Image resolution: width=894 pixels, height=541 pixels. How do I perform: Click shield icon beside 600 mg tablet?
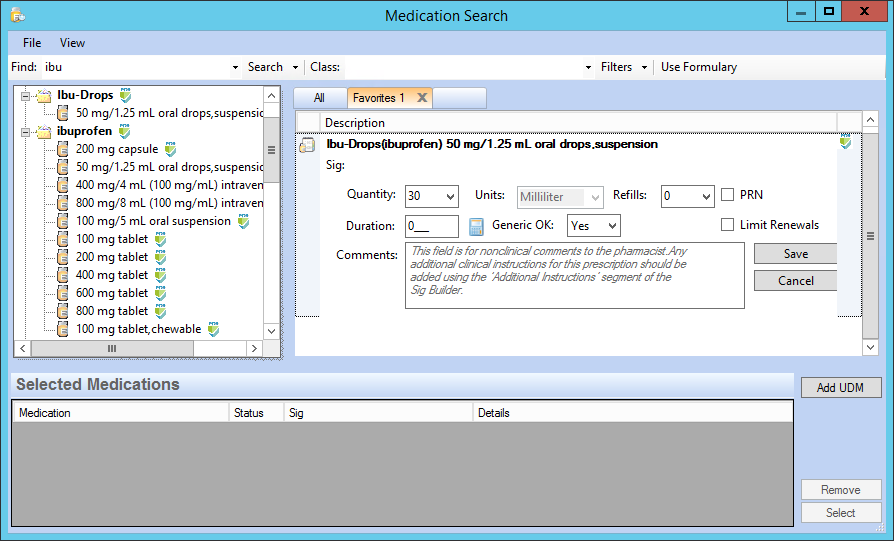(161, 294)
